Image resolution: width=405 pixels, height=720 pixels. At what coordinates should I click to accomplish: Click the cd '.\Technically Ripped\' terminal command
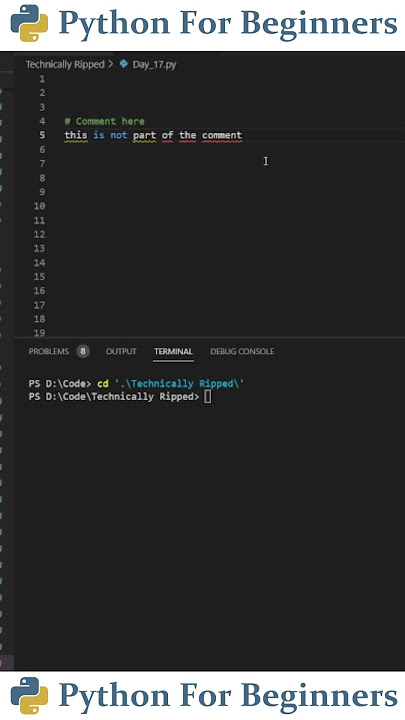(171, 383)
